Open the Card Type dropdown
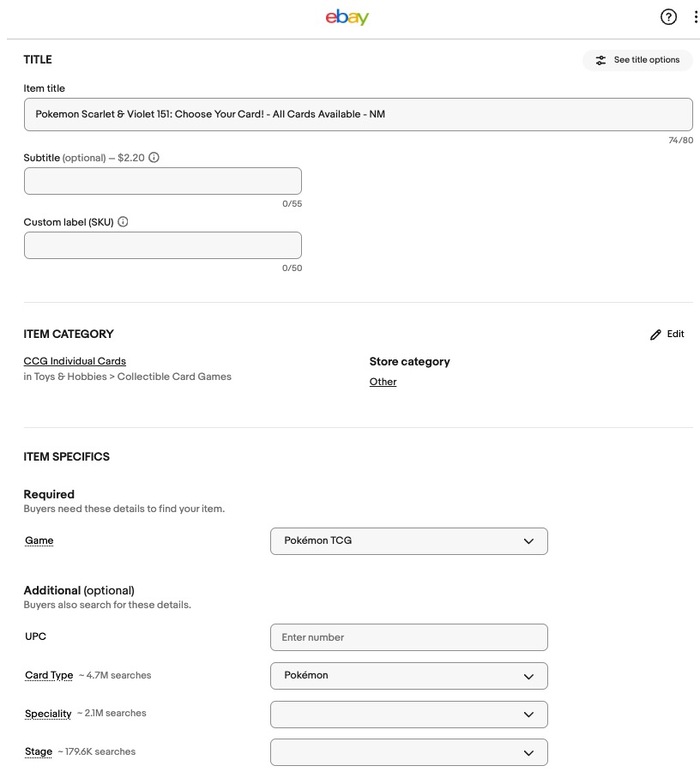 click(x=409, y=676)
